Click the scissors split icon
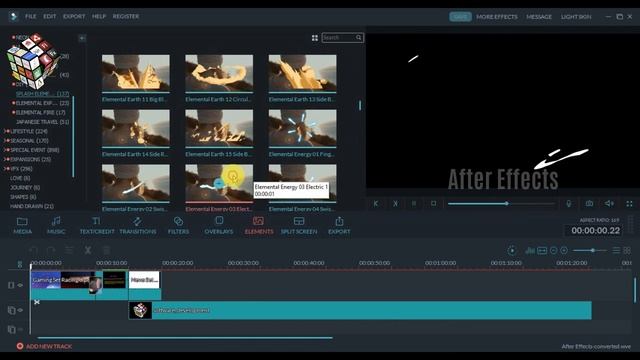640x360 pixels. coord(87,250)
